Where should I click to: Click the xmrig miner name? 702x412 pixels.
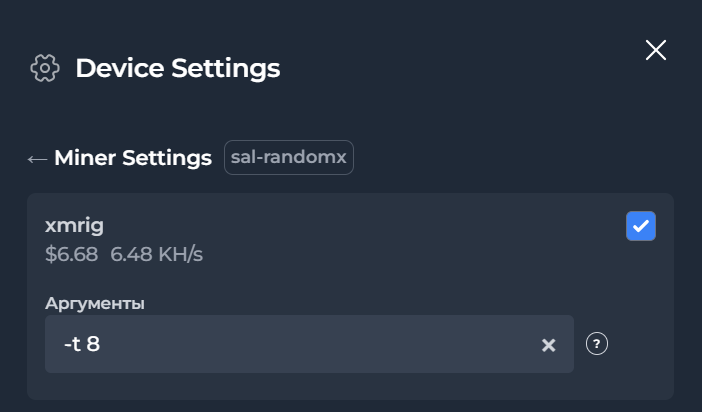click(74, 225)
